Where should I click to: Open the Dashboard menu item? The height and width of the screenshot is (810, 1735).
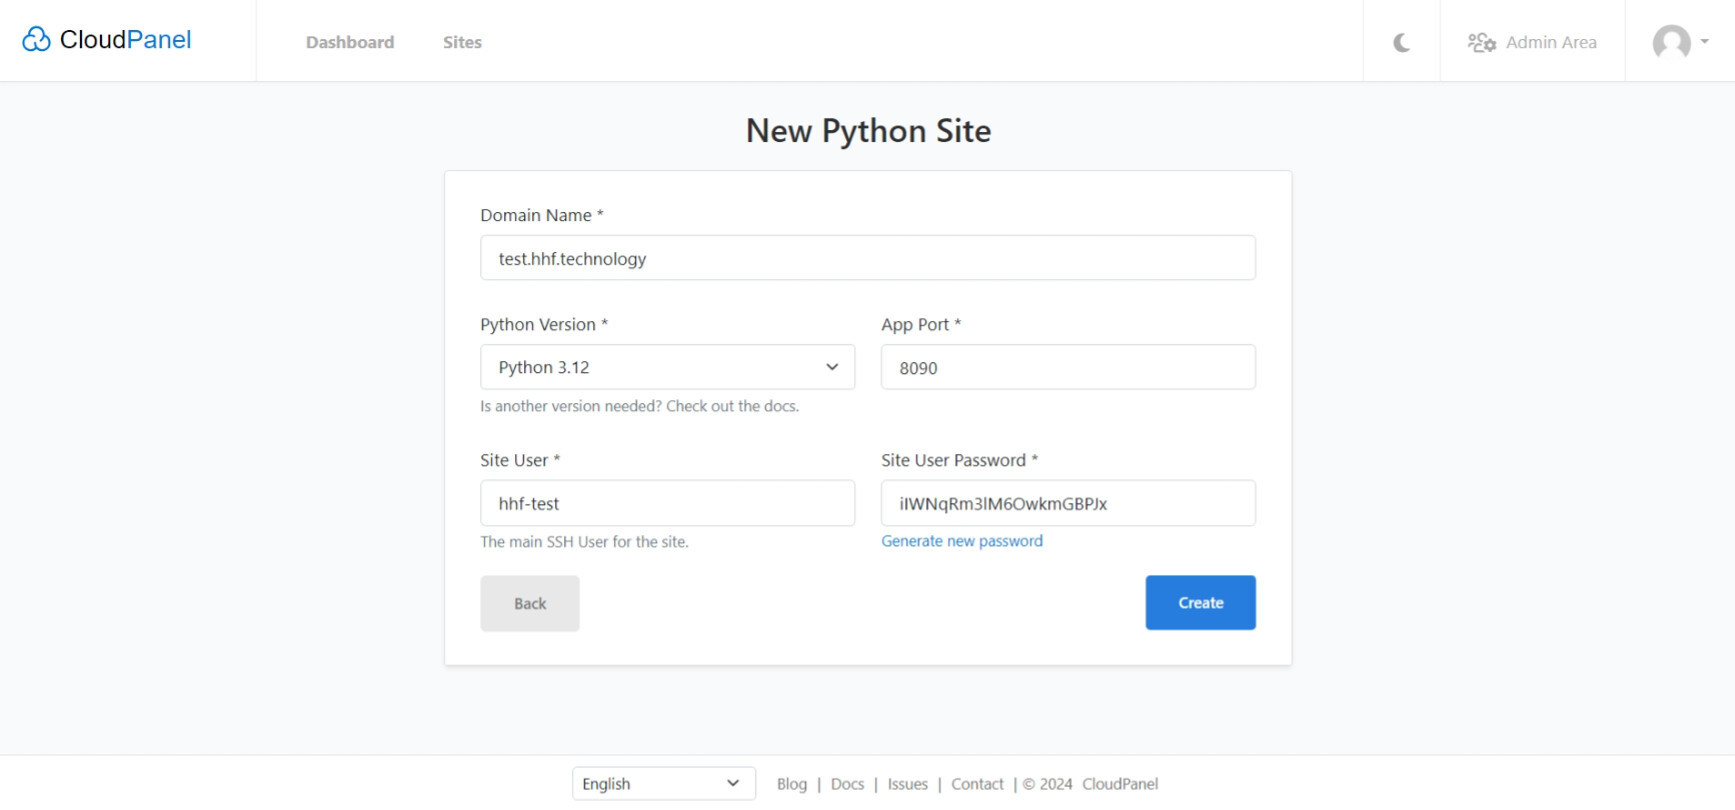pos(350,42)
